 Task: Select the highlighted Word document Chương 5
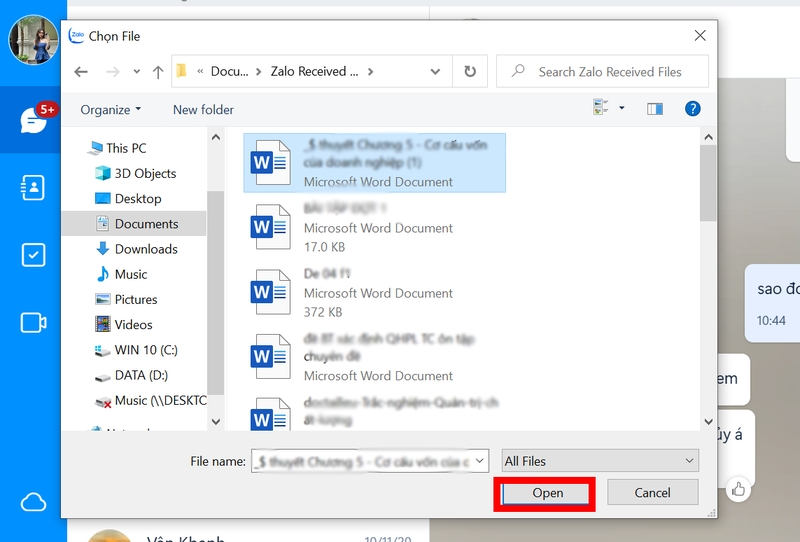(374, 163)
